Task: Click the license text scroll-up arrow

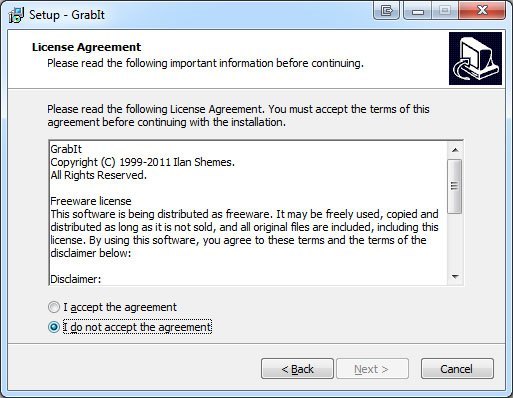Action: [455, 150]
